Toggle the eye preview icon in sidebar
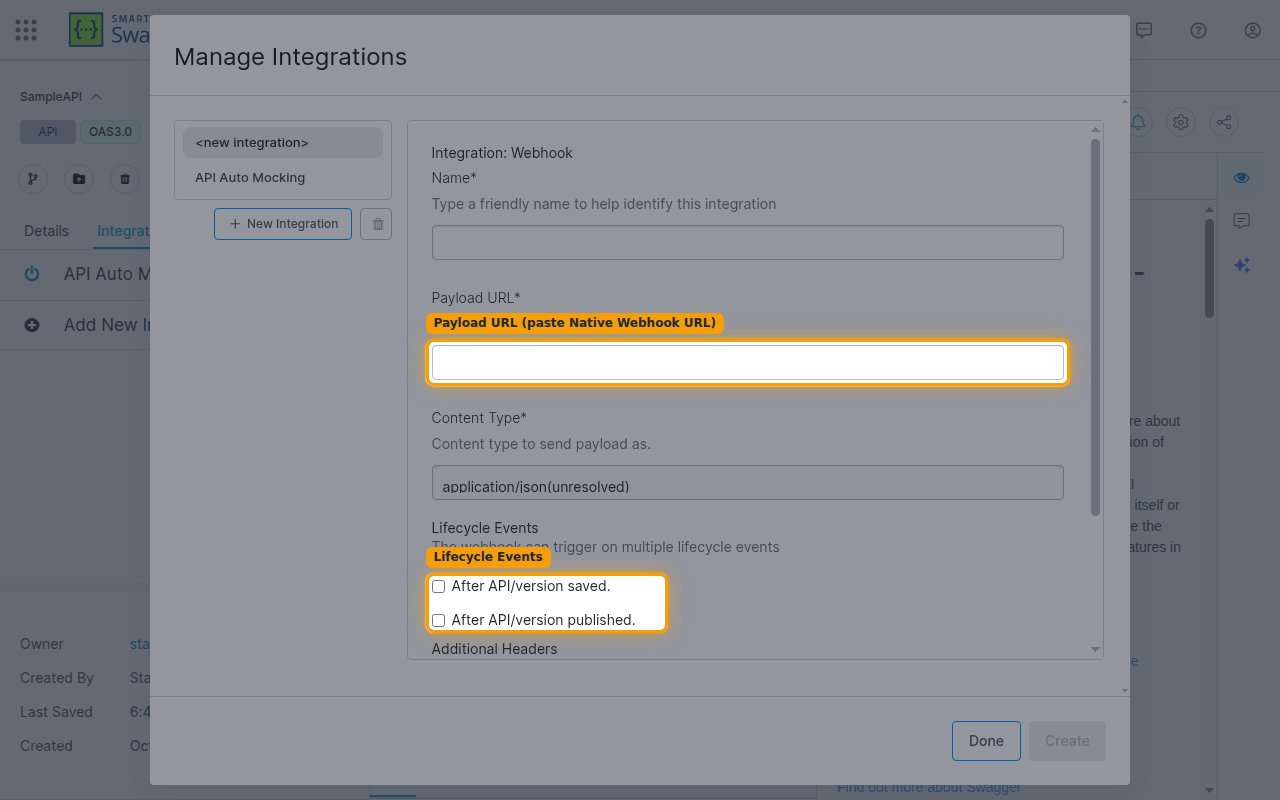 (x=1241, y=177)
